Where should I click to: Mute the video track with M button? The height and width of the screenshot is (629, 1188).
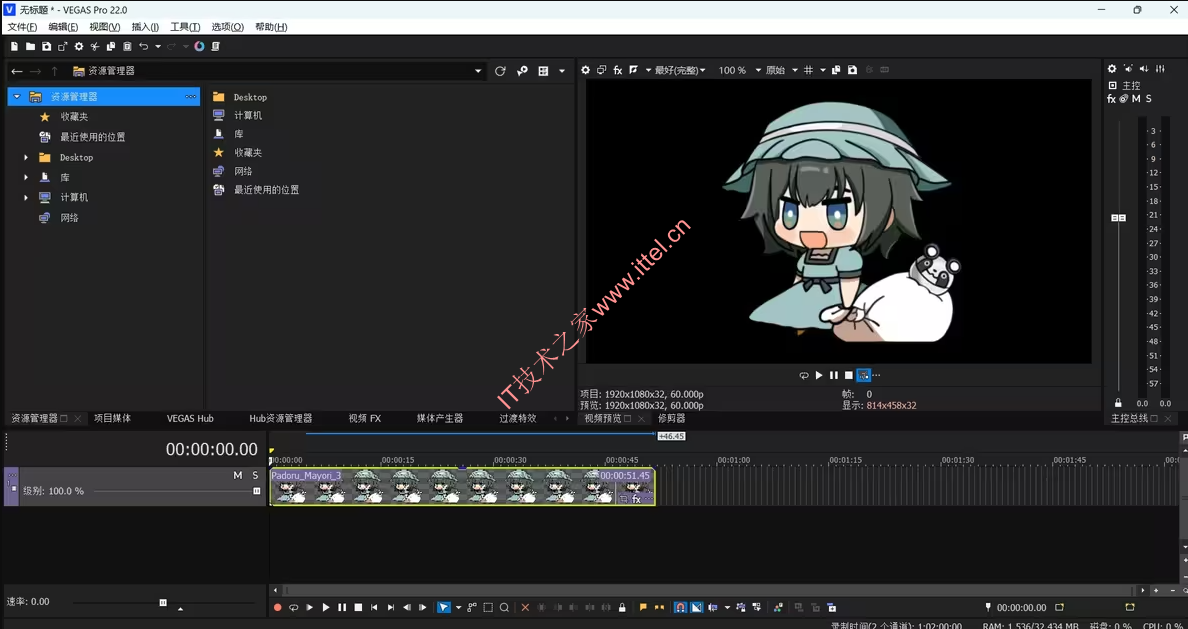pos(238,476)
